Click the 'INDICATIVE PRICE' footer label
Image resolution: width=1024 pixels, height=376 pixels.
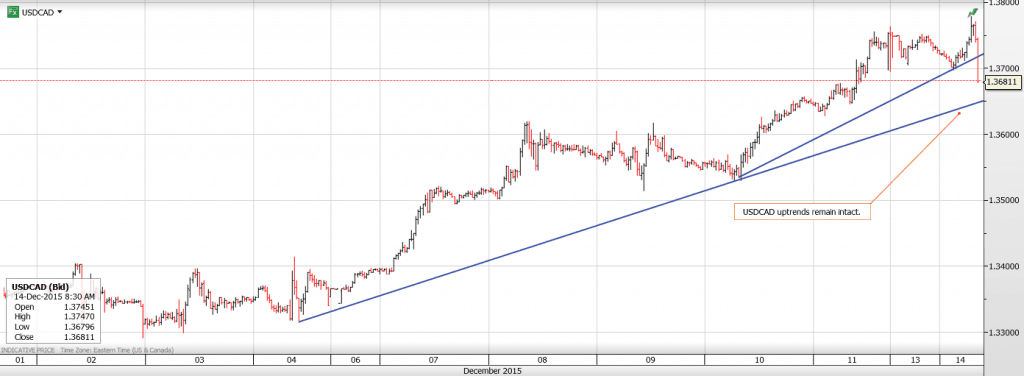point(28,351)
